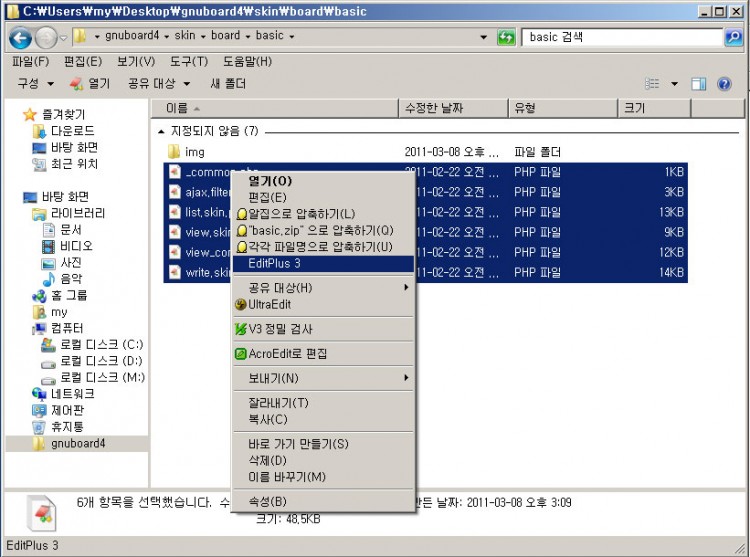Viewport: 750px width, 557px height.
Task: Open the img folder icon
Action: [x=174, y=152]
